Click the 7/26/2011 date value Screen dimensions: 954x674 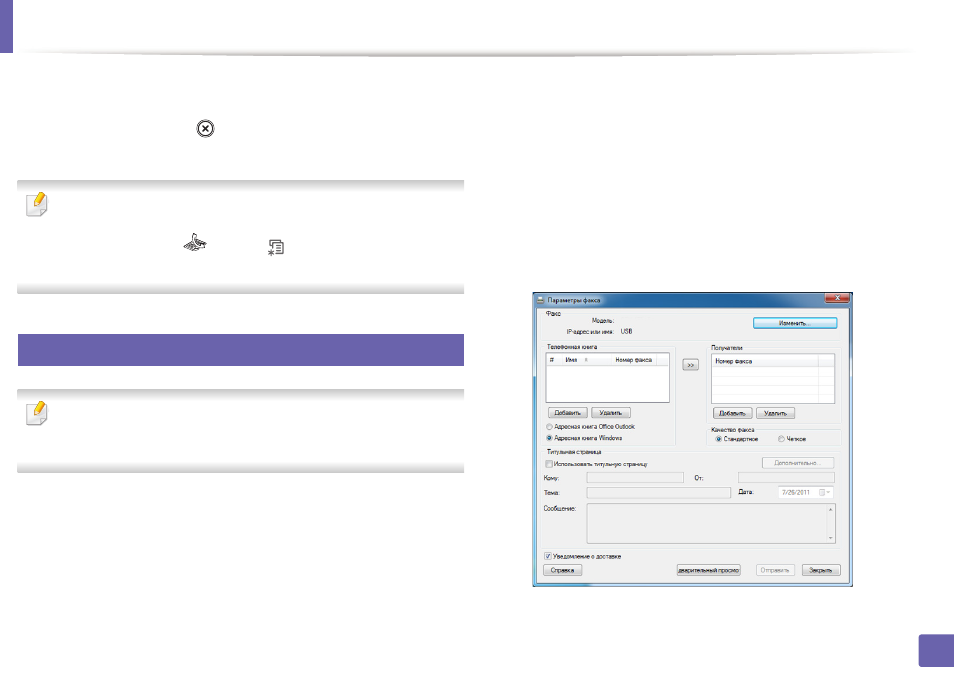coord(796,493)
